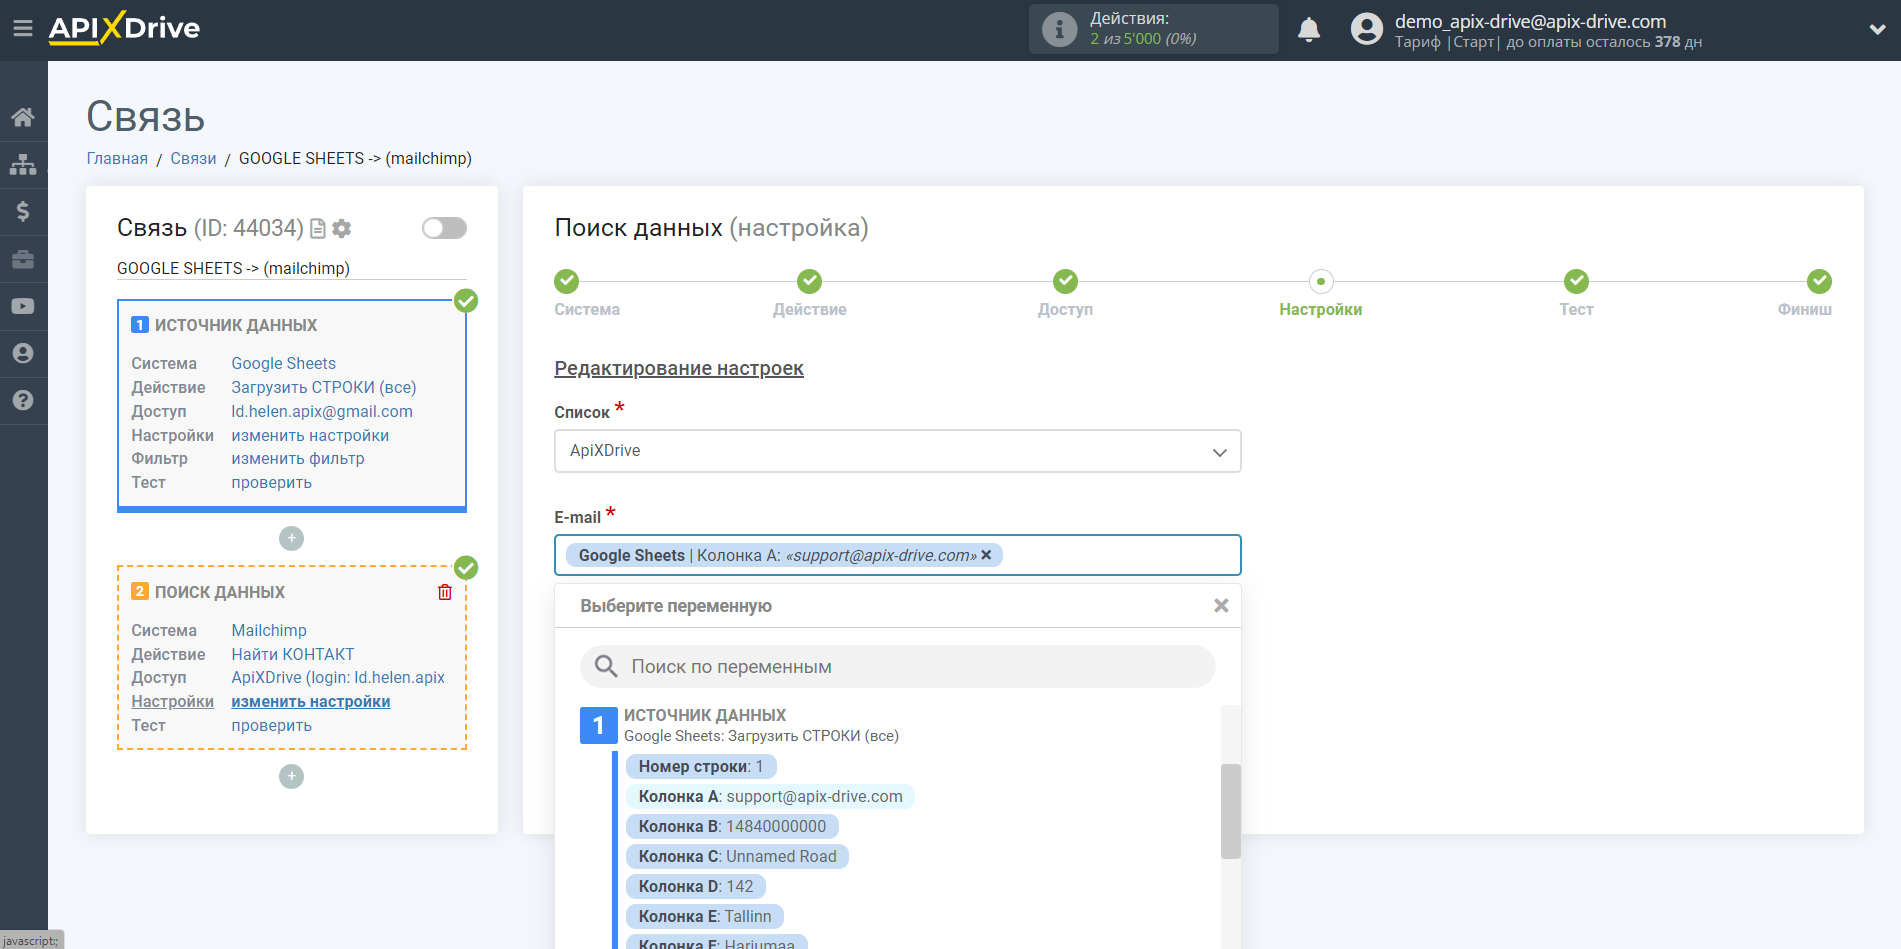
Task: Click изменить фильтр link
Action: pos(298,458)
